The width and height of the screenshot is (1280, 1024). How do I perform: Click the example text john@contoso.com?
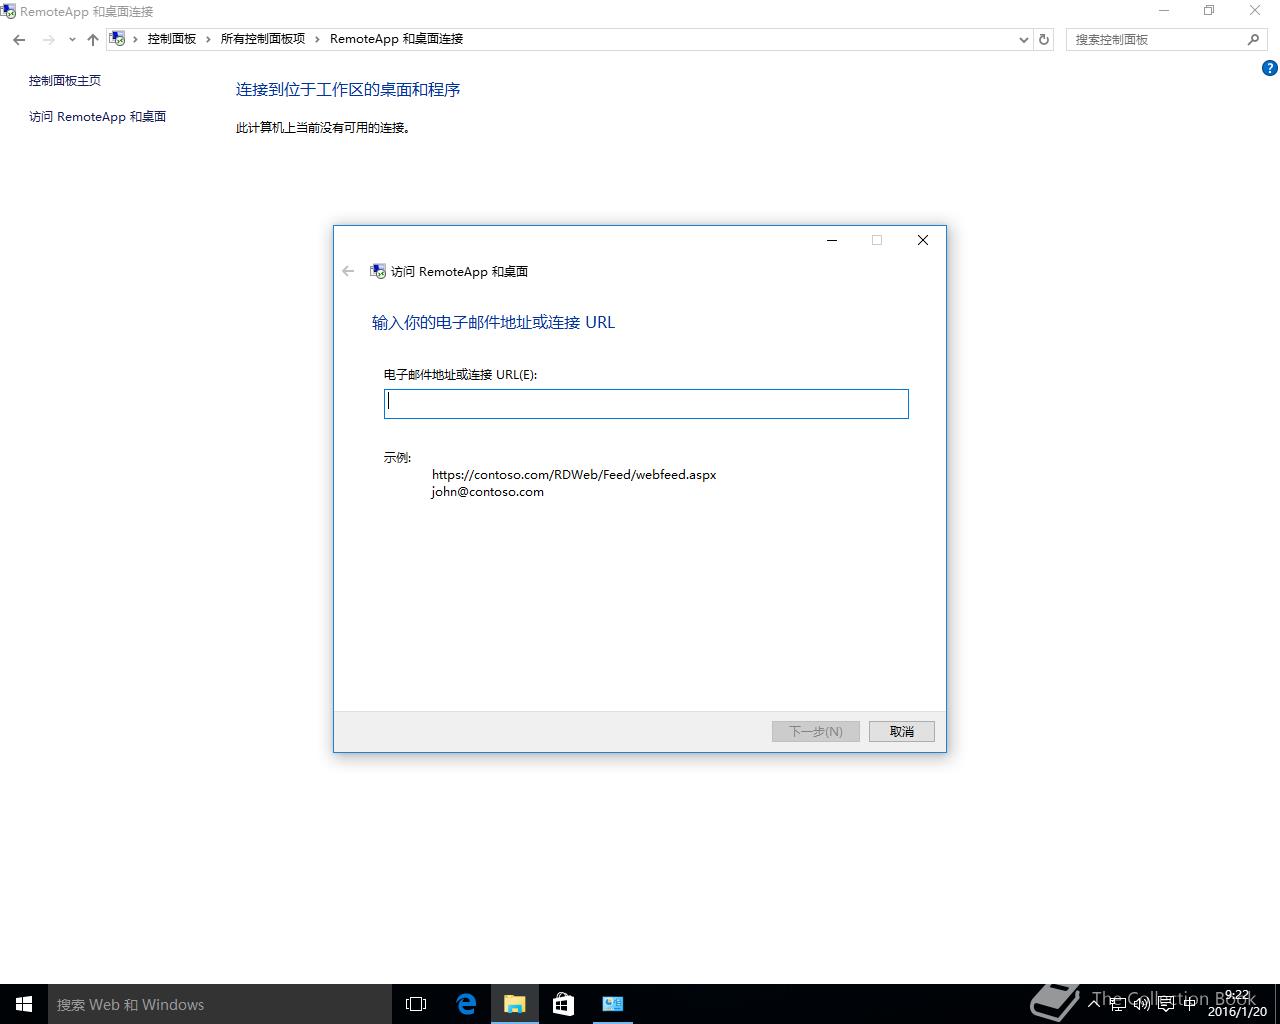pyautogui.click(x=488, y=491)
